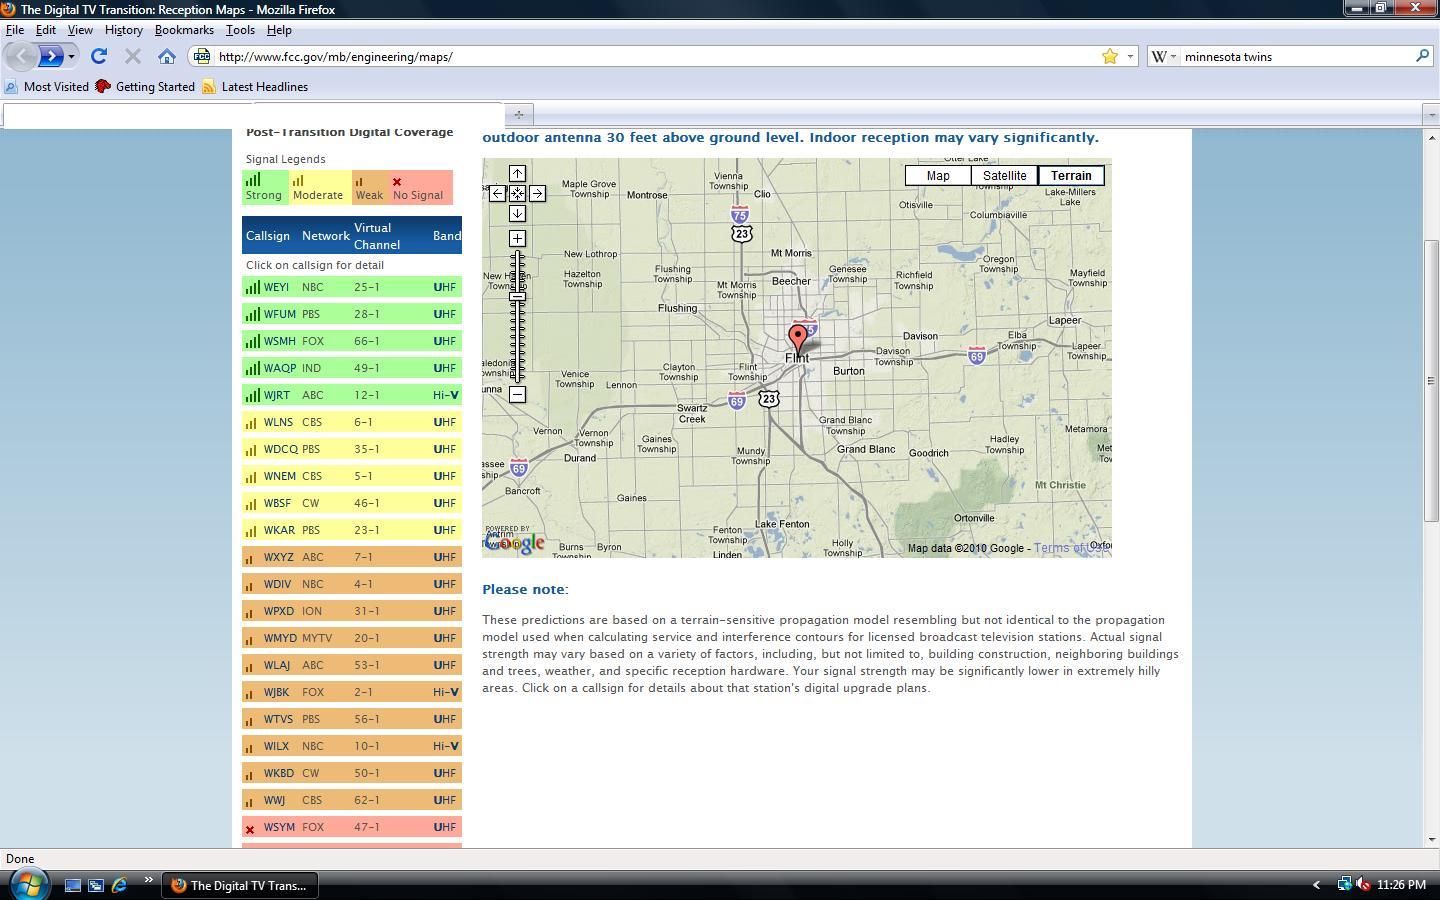Click the muted volume tray icon
The width and height of the screenshot is (1440, 900).
1363,885
